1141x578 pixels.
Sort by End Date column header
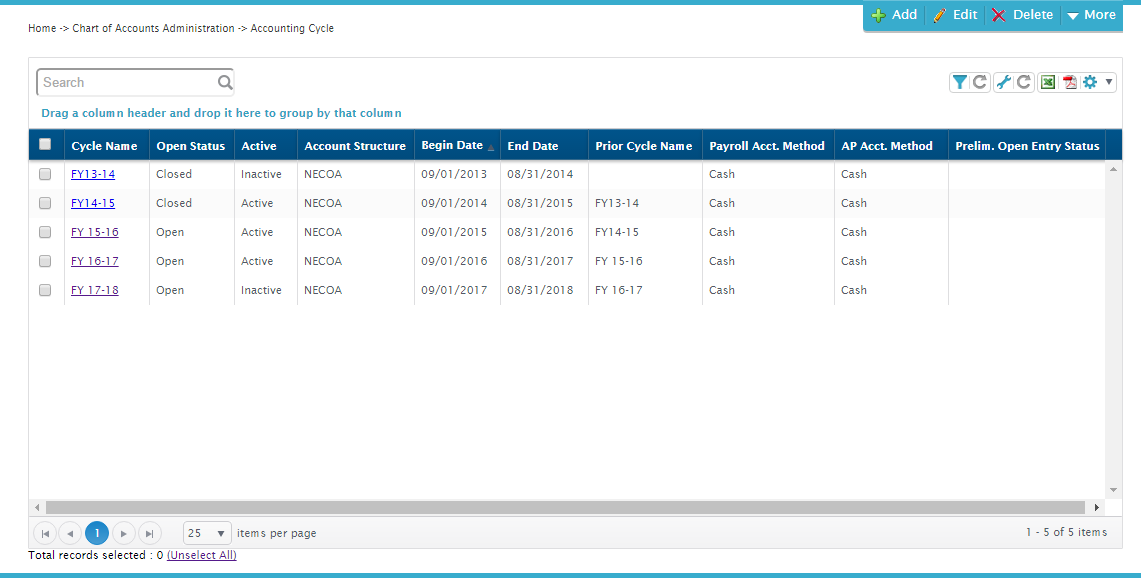(533, 146)
